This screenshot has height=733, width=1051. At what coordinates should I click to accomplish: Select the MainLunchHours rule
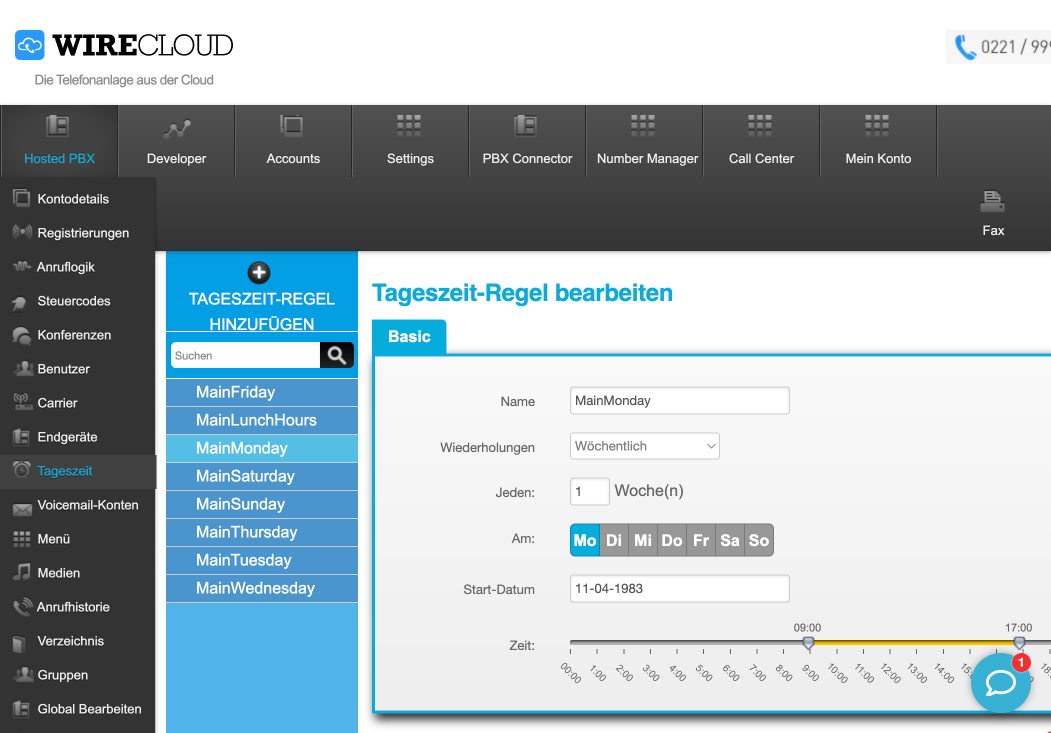pyautogui.click(x=262, y=420)
